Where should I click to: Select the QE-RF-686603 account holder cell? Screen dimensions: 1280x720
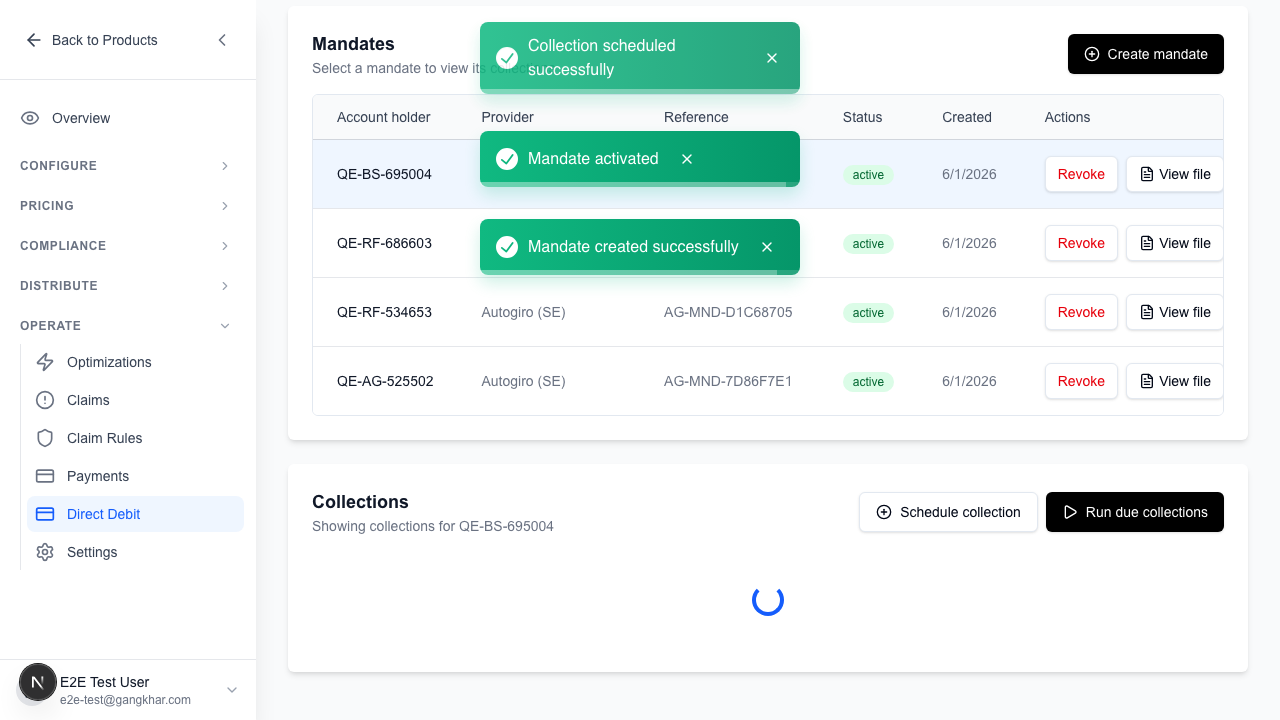[x=384, y=243]
